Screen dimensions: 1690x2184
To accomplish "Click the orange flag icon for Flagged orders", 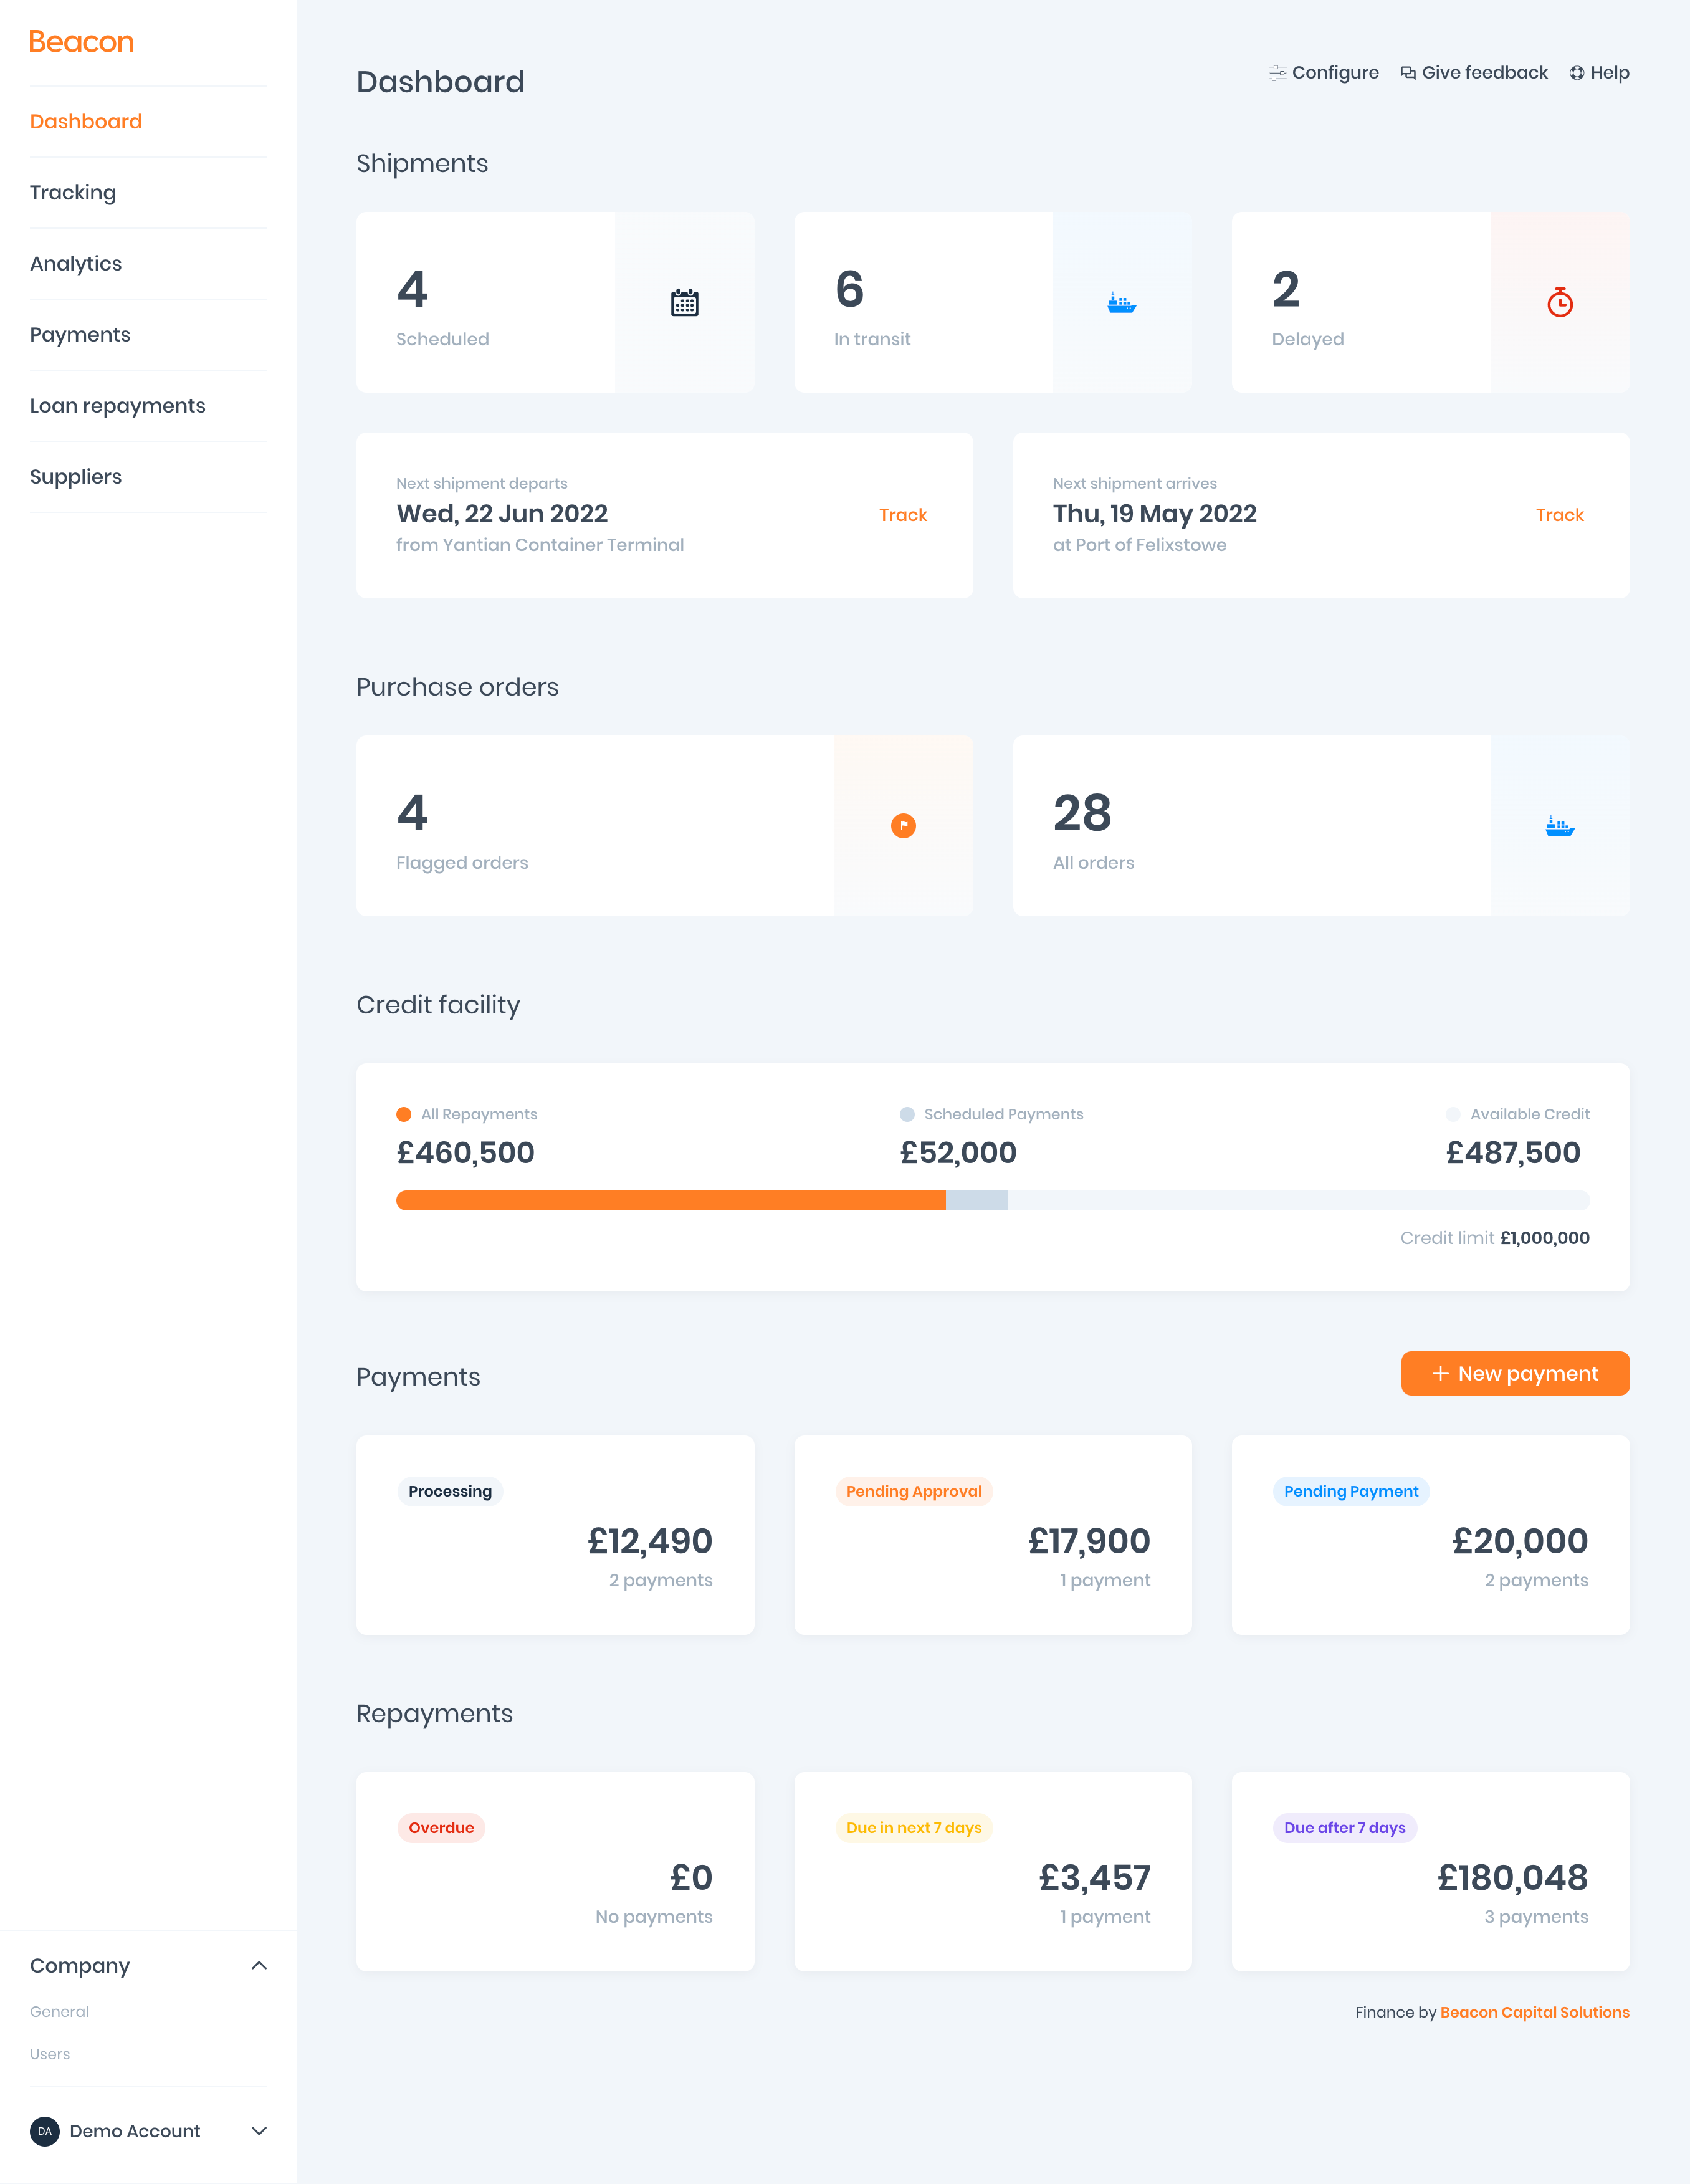I will tap(903, 826).
